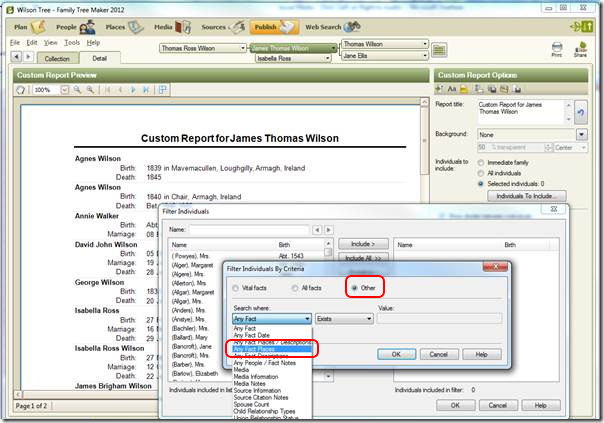Switch to the Collection tab

(x=57, y=58)
